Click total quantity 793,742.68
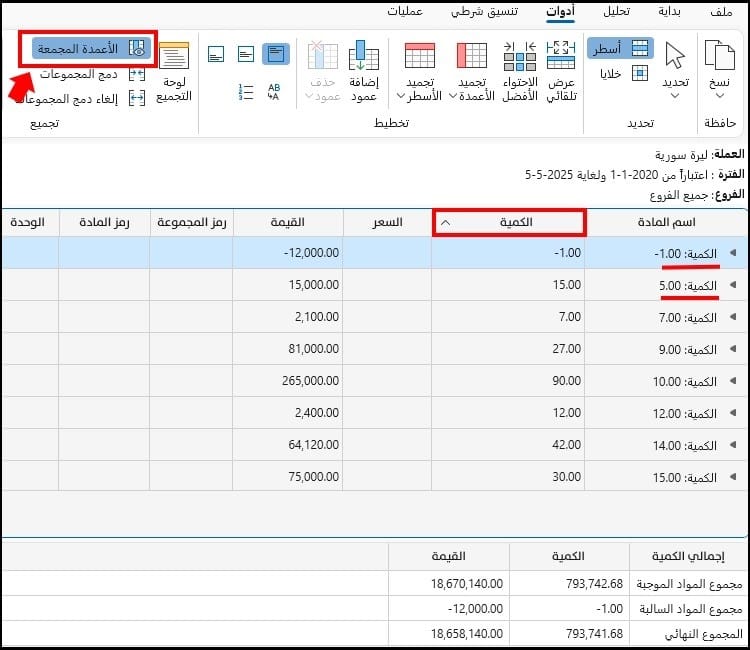The image size is (750, 650). tap(595, 584)
